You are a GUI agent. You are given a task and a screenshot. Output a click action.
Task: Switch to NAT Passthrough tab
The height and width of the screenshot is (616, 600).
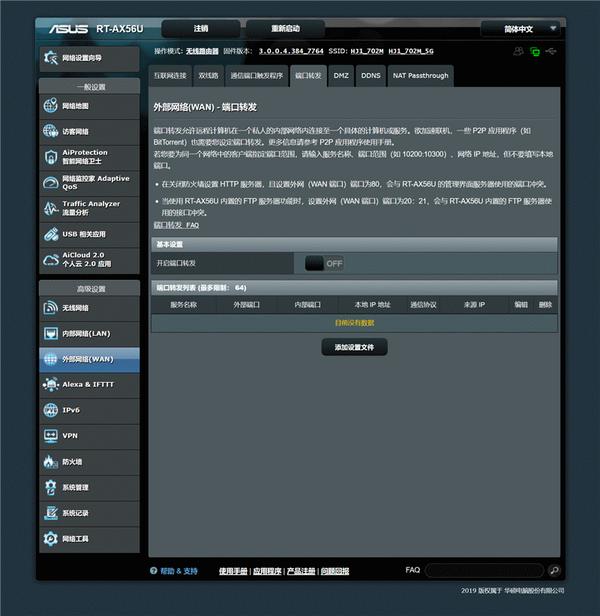420,76
